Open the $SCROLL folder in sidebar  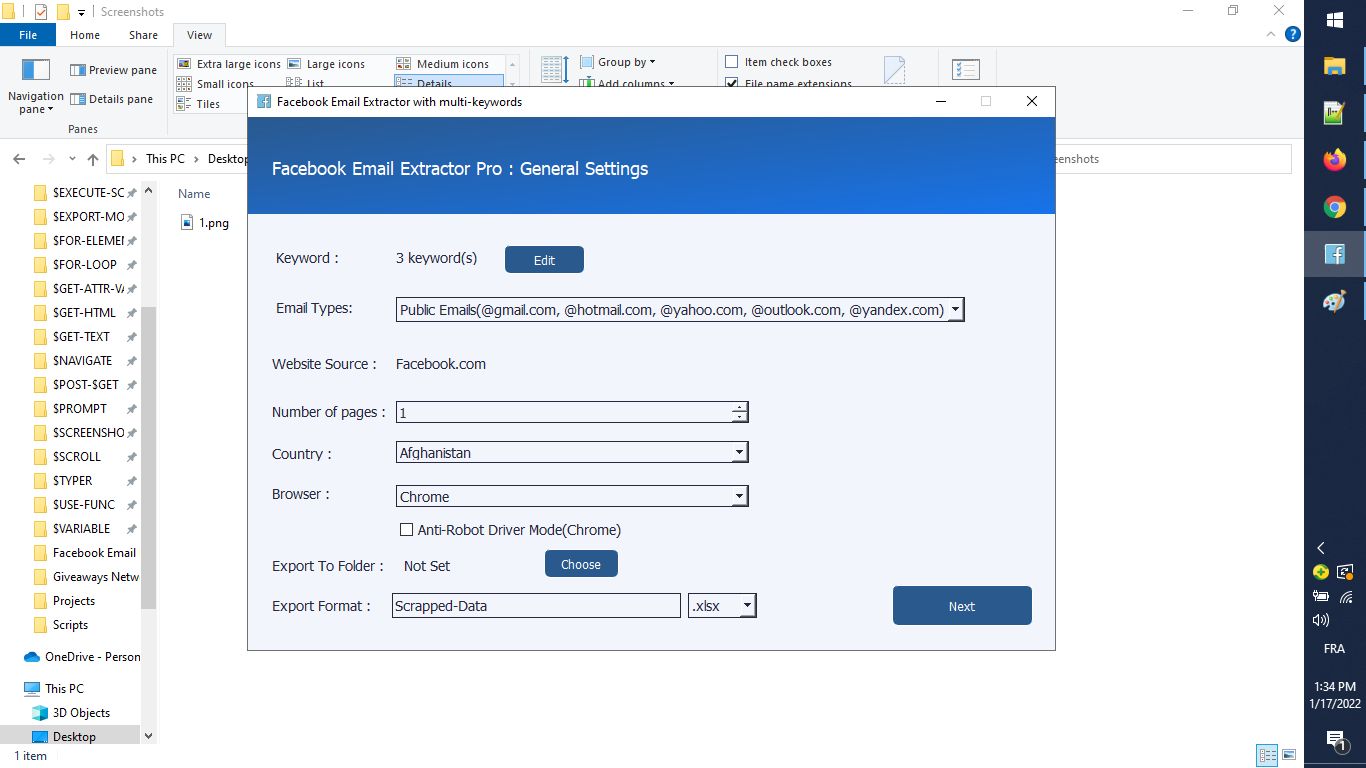(84, 457)
